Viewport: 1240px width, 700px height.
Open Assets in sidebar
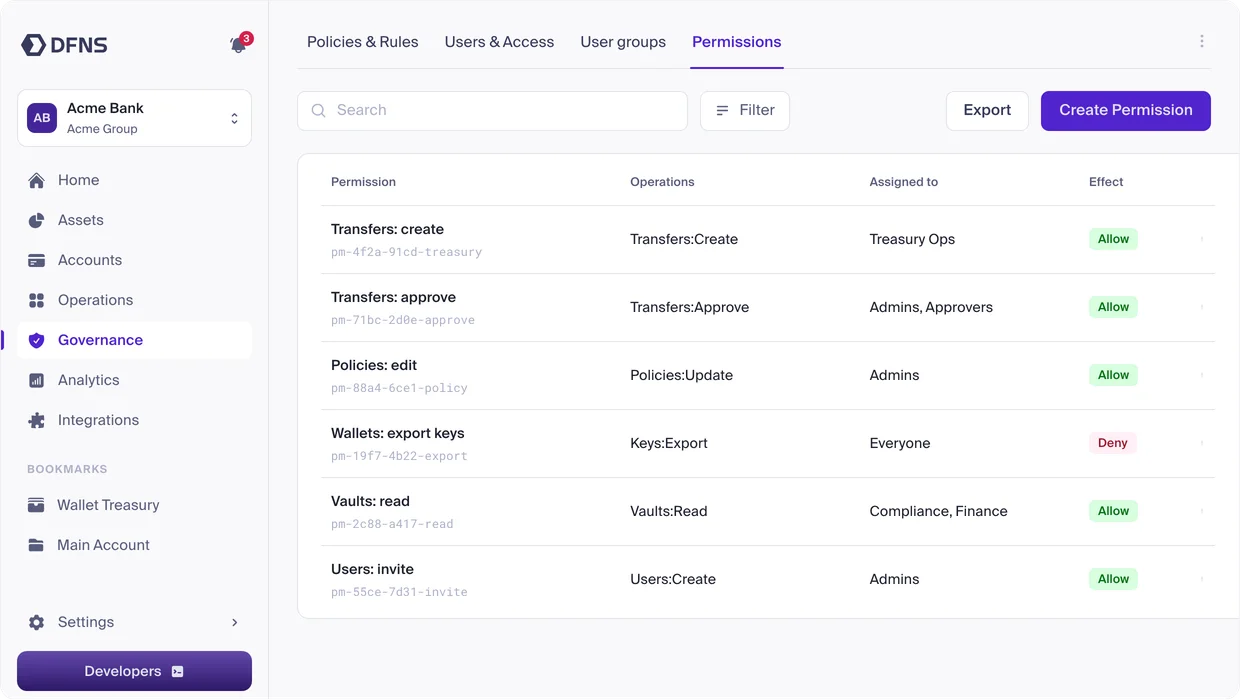pyautogui.click(x=134, y=220)
